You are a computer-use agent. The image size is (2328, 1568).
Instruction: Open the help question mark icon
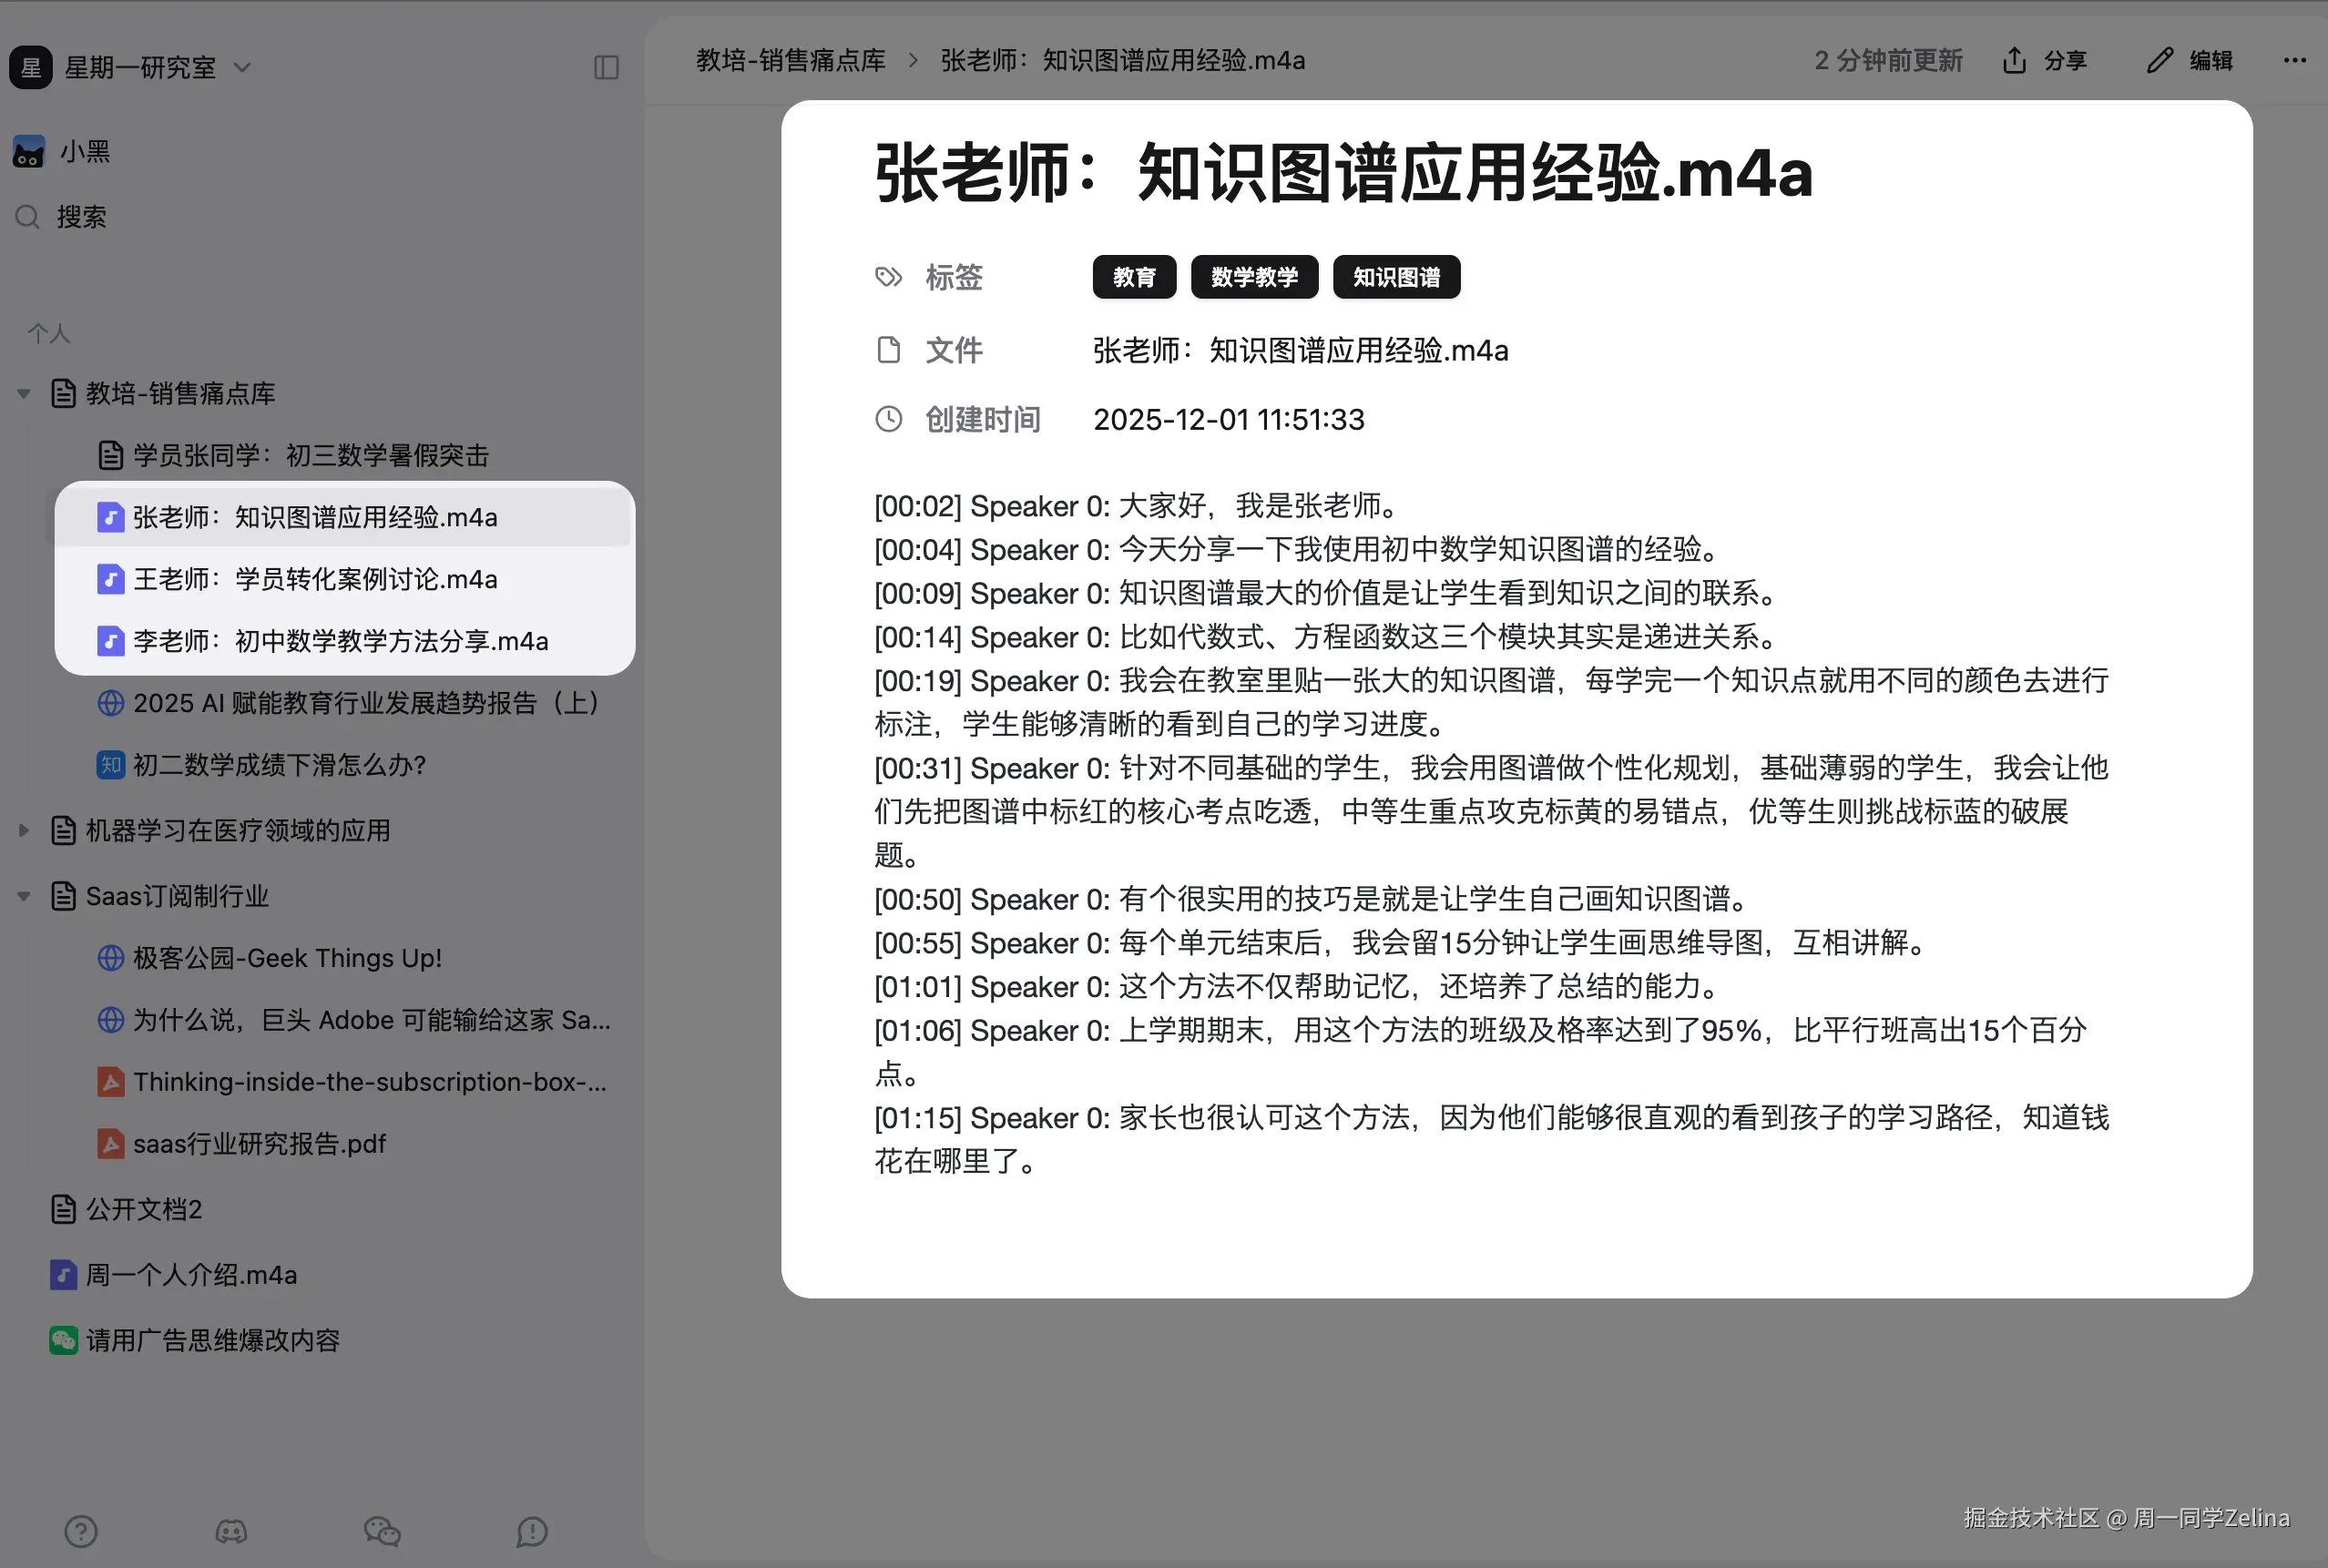[80, 1531]
